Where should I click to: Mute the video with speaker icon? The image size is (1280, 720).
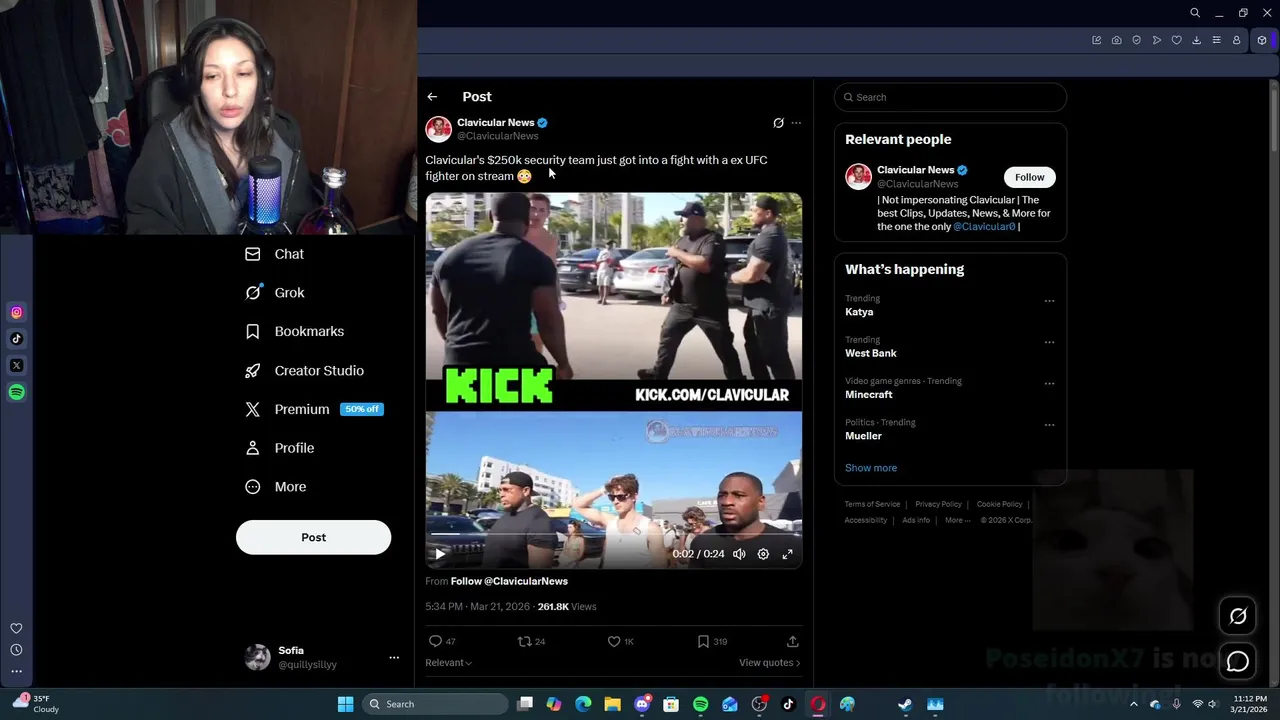click(739, 554)
